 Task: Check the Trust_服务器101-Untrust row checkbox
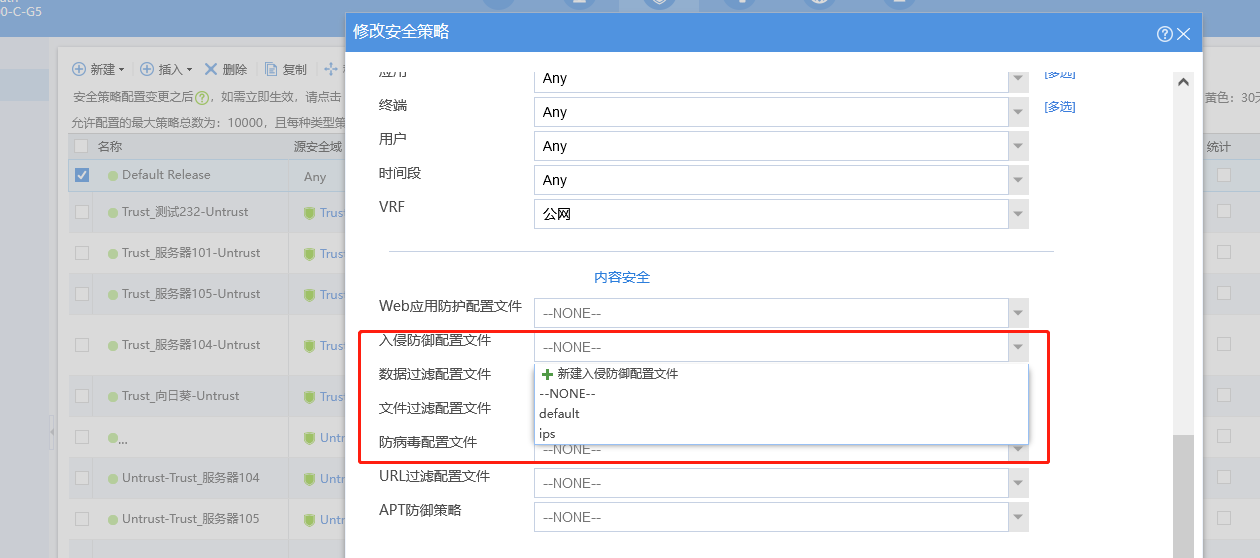click(x=82, y=253)
